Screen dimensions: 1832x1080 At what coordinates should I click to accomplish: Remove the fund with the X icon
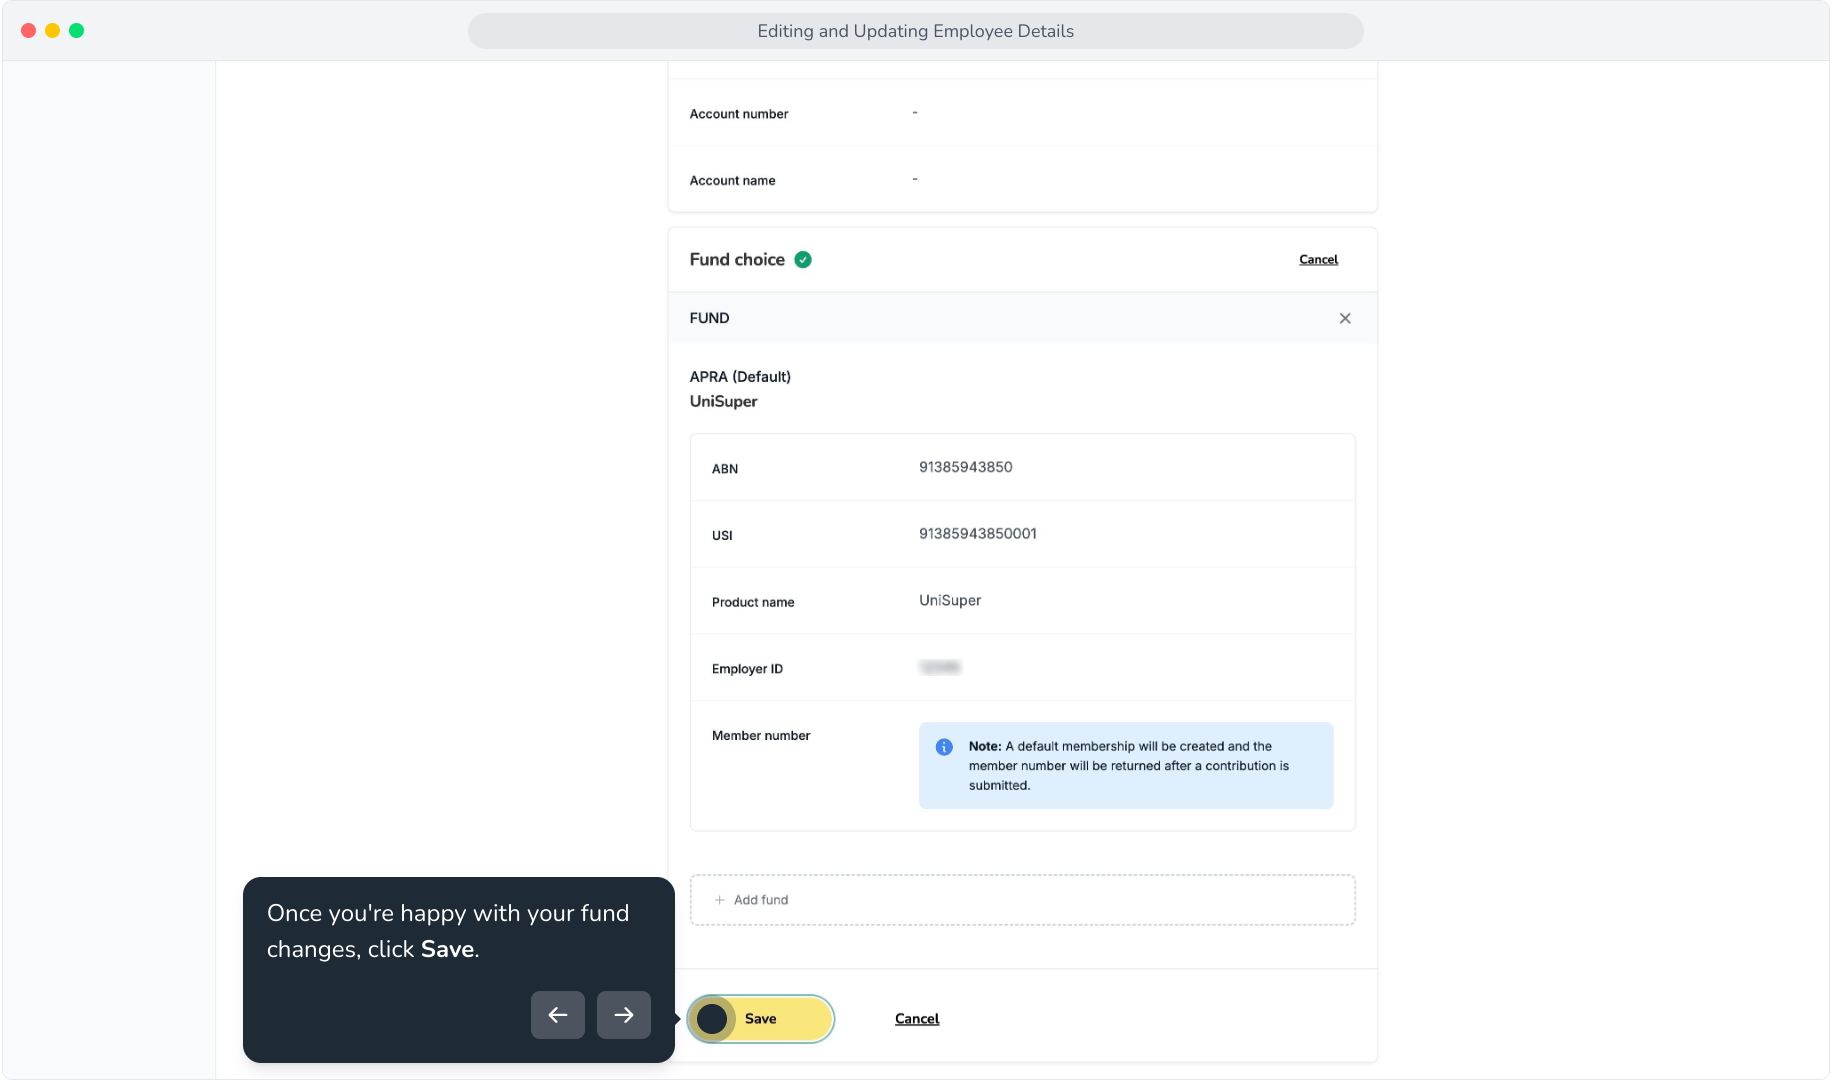point(1345,318)
